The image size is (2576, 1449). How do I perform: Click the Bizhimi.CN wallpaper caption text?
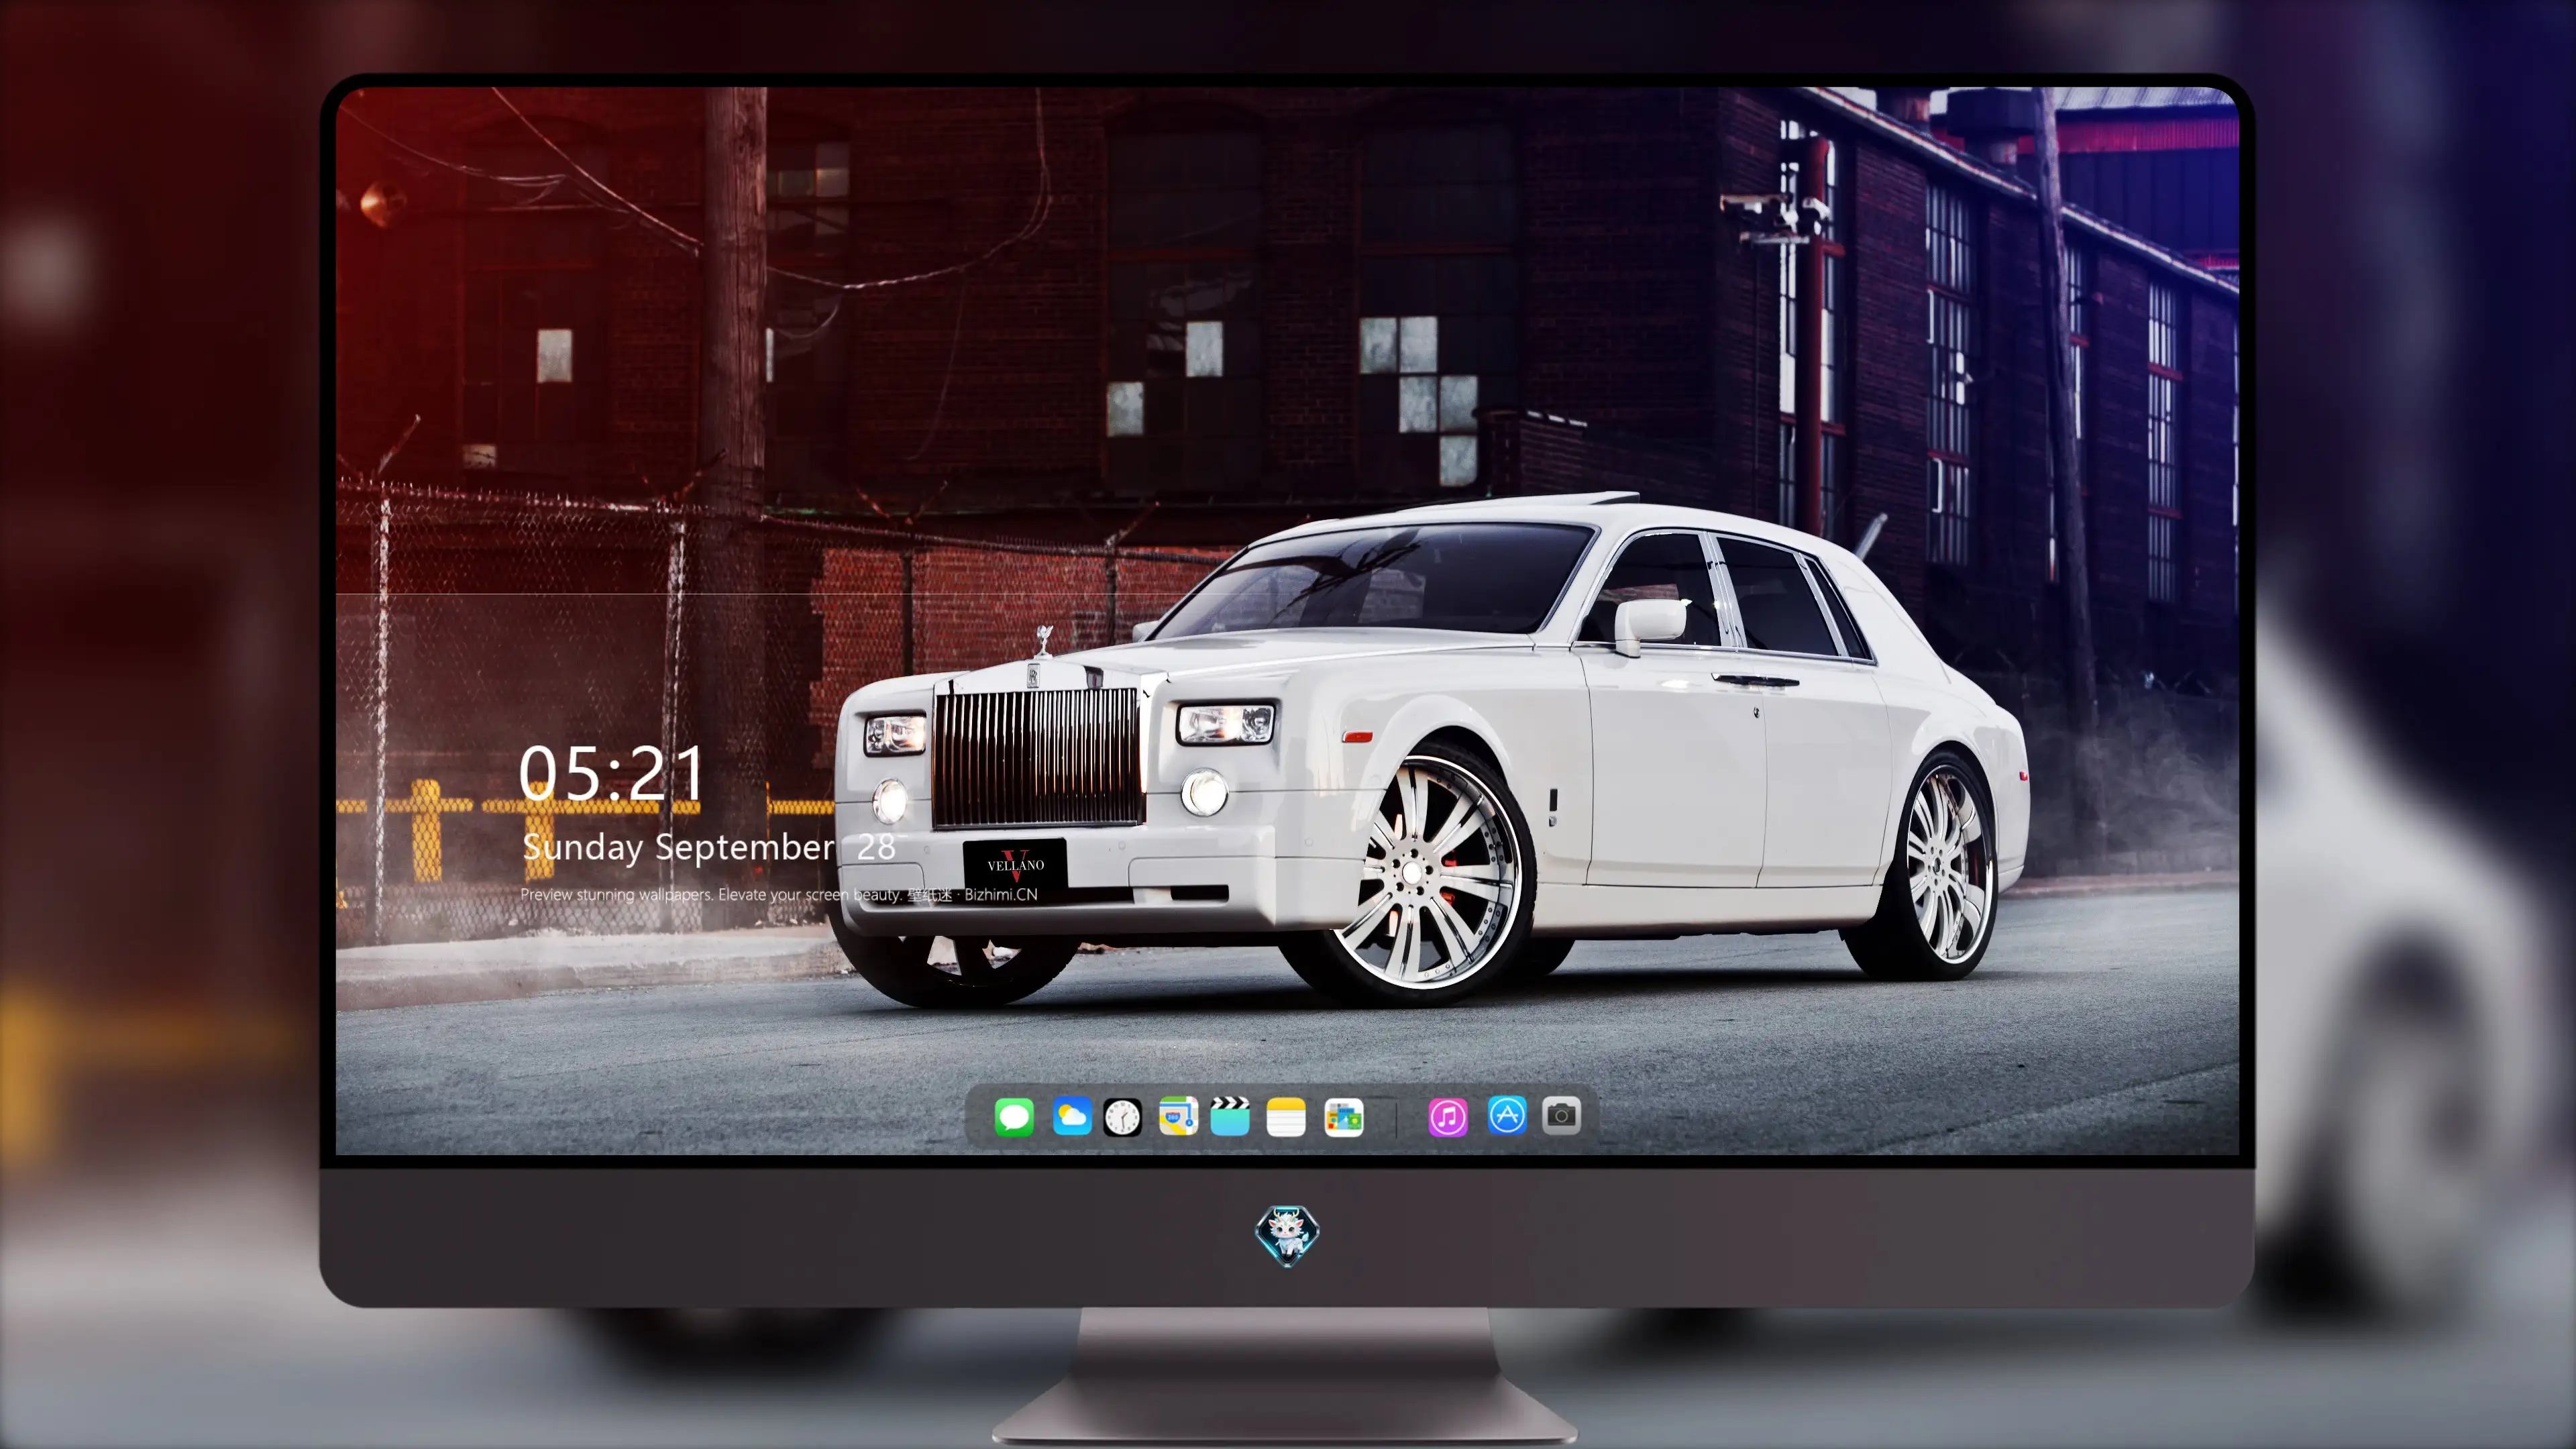[779, 894]
